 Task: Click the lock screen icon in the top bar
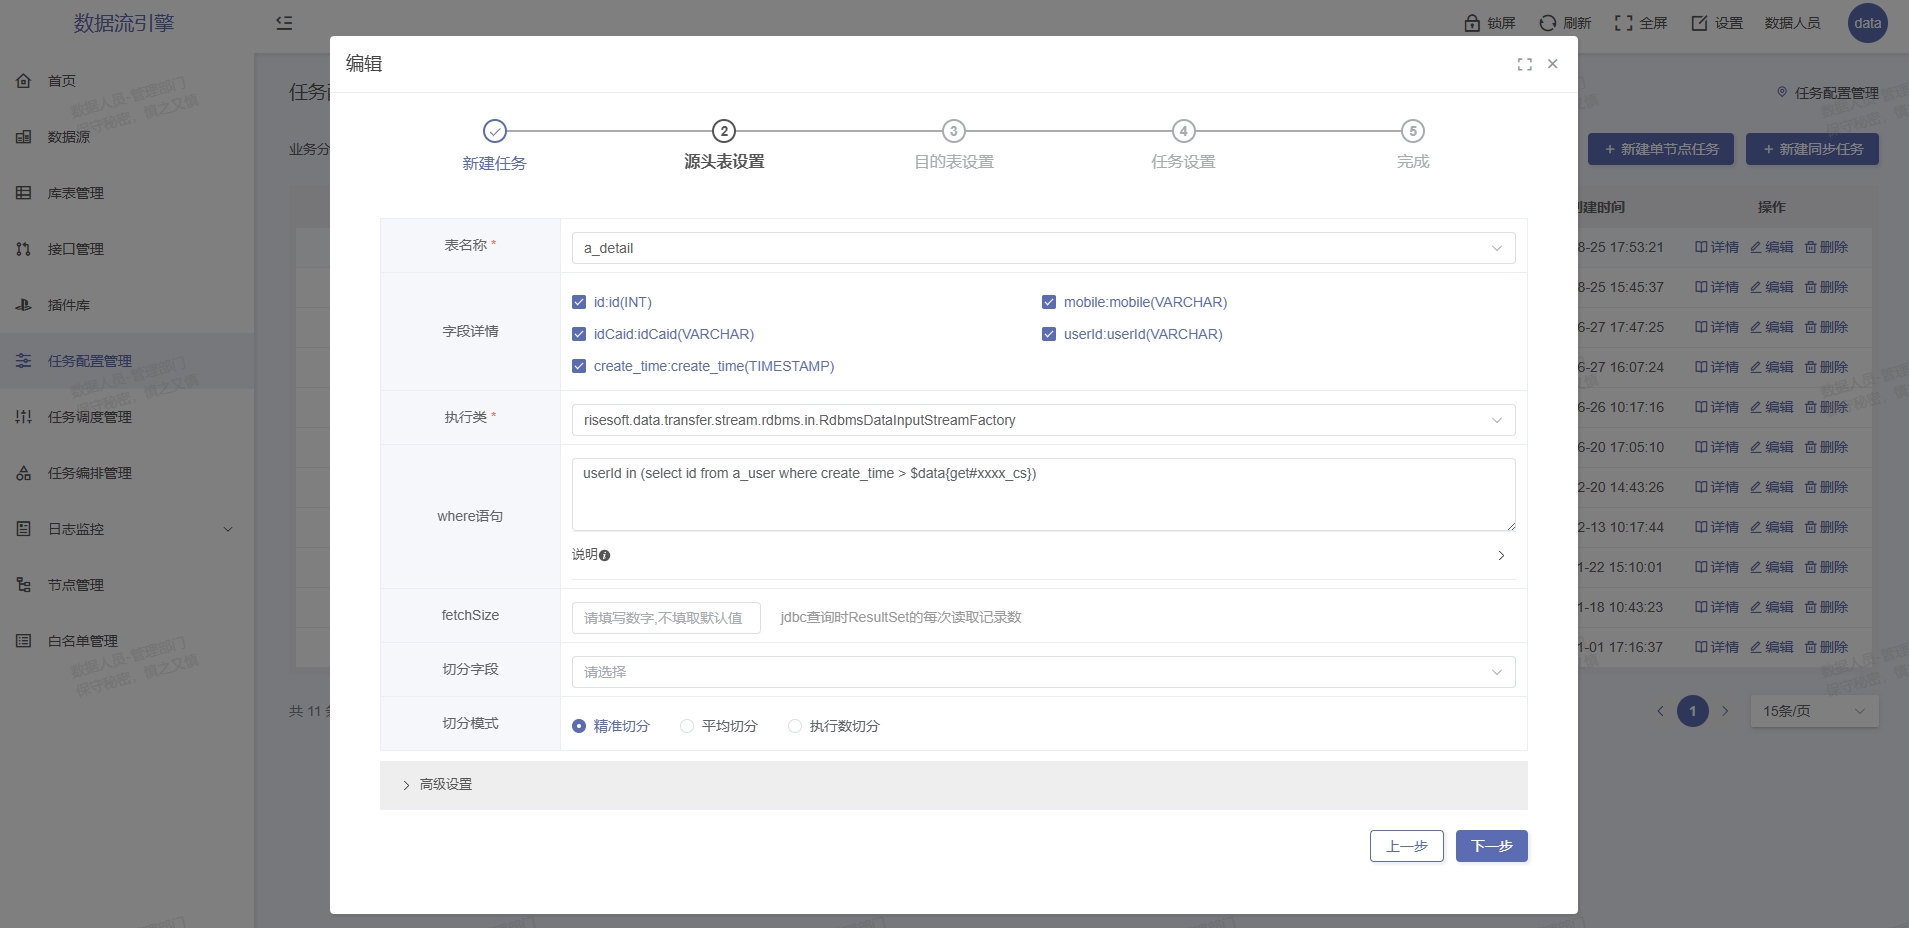pos(1472,23)
